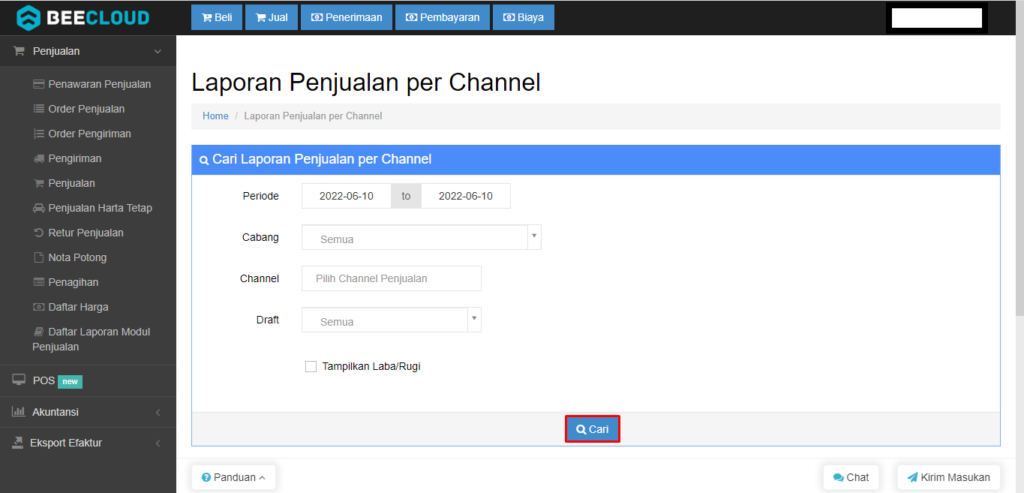
Task: Open the Cabang dropdown
Action: 421,238
